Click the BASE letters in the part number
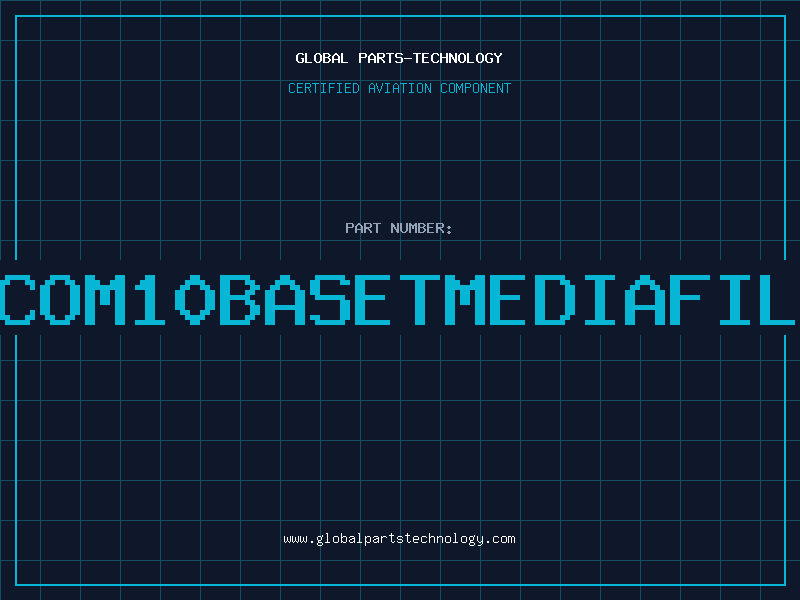 click(x=305, y=299)
